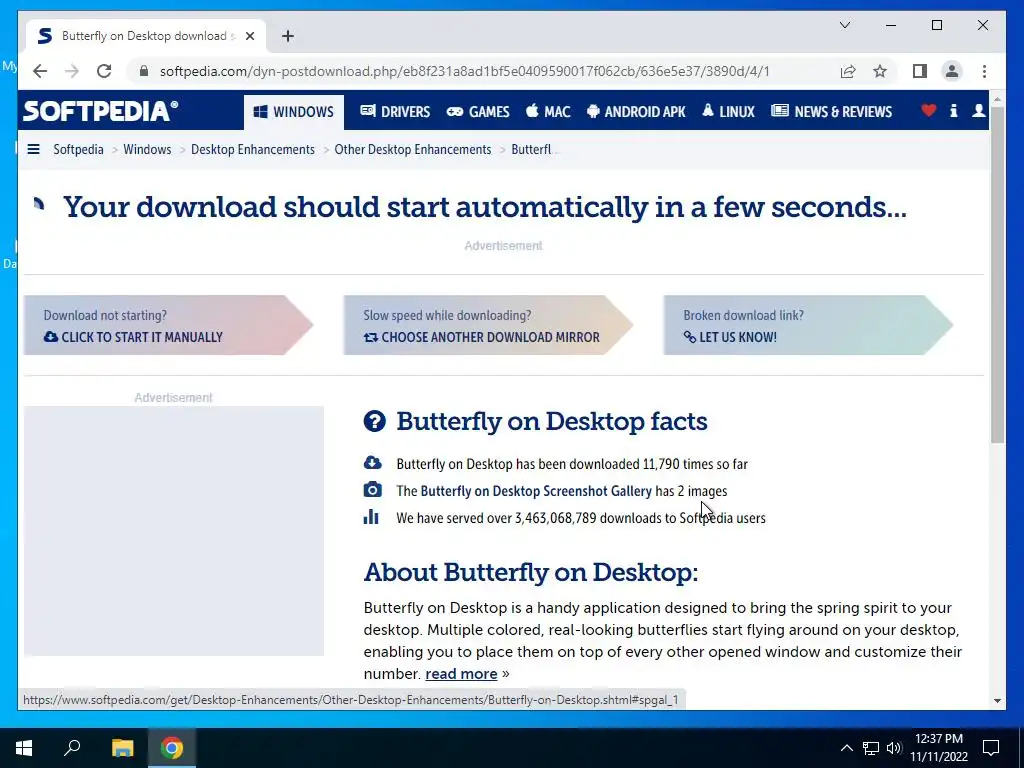Screen dimensions: 1024x768
Task: Click the Softpedia logo
Action: (101, 111)
